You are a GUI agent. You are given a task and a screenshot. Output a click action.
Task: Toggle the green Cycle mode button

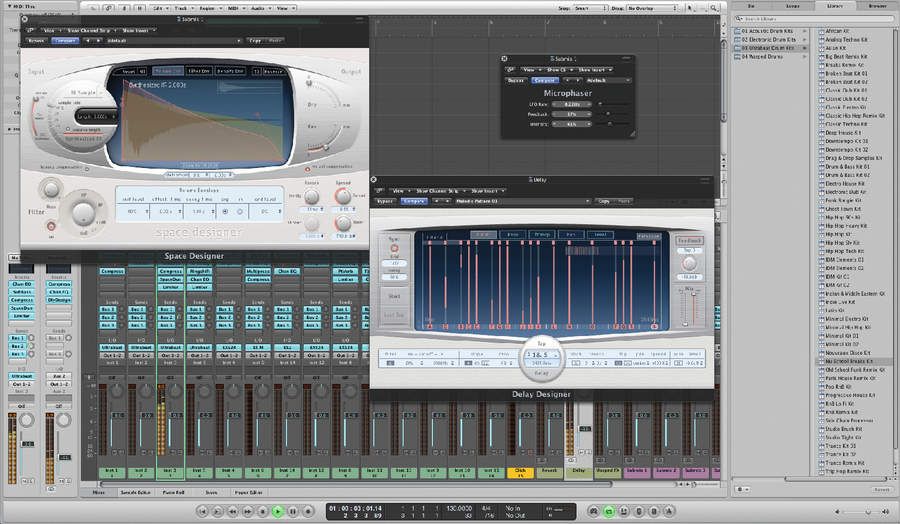(609, 510)
